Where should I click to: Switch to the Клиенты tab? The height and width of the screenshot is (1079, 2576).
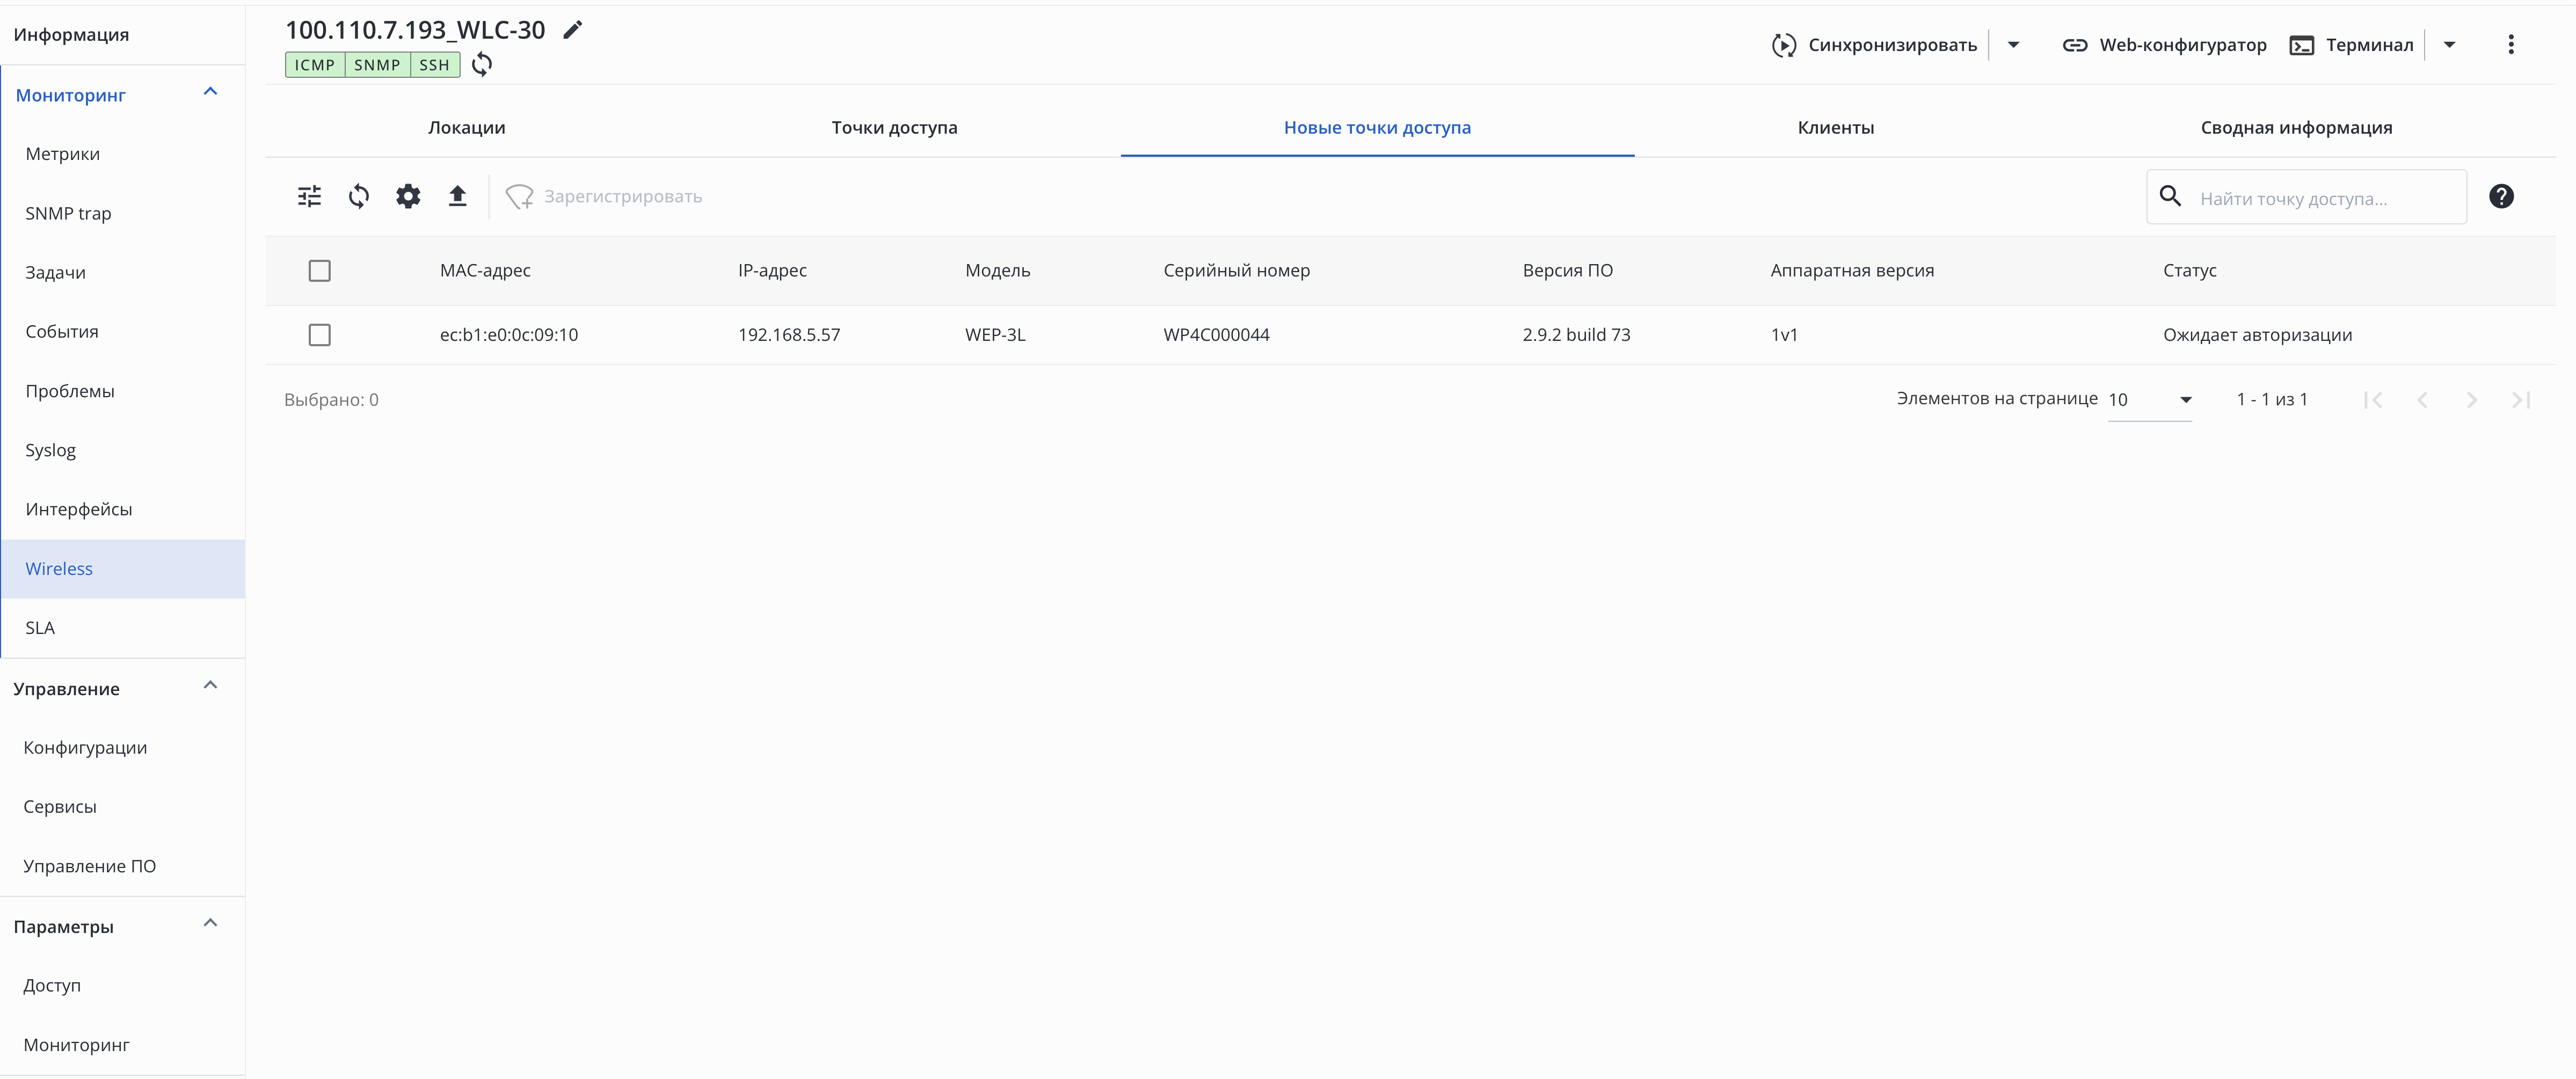(1835, 128)
